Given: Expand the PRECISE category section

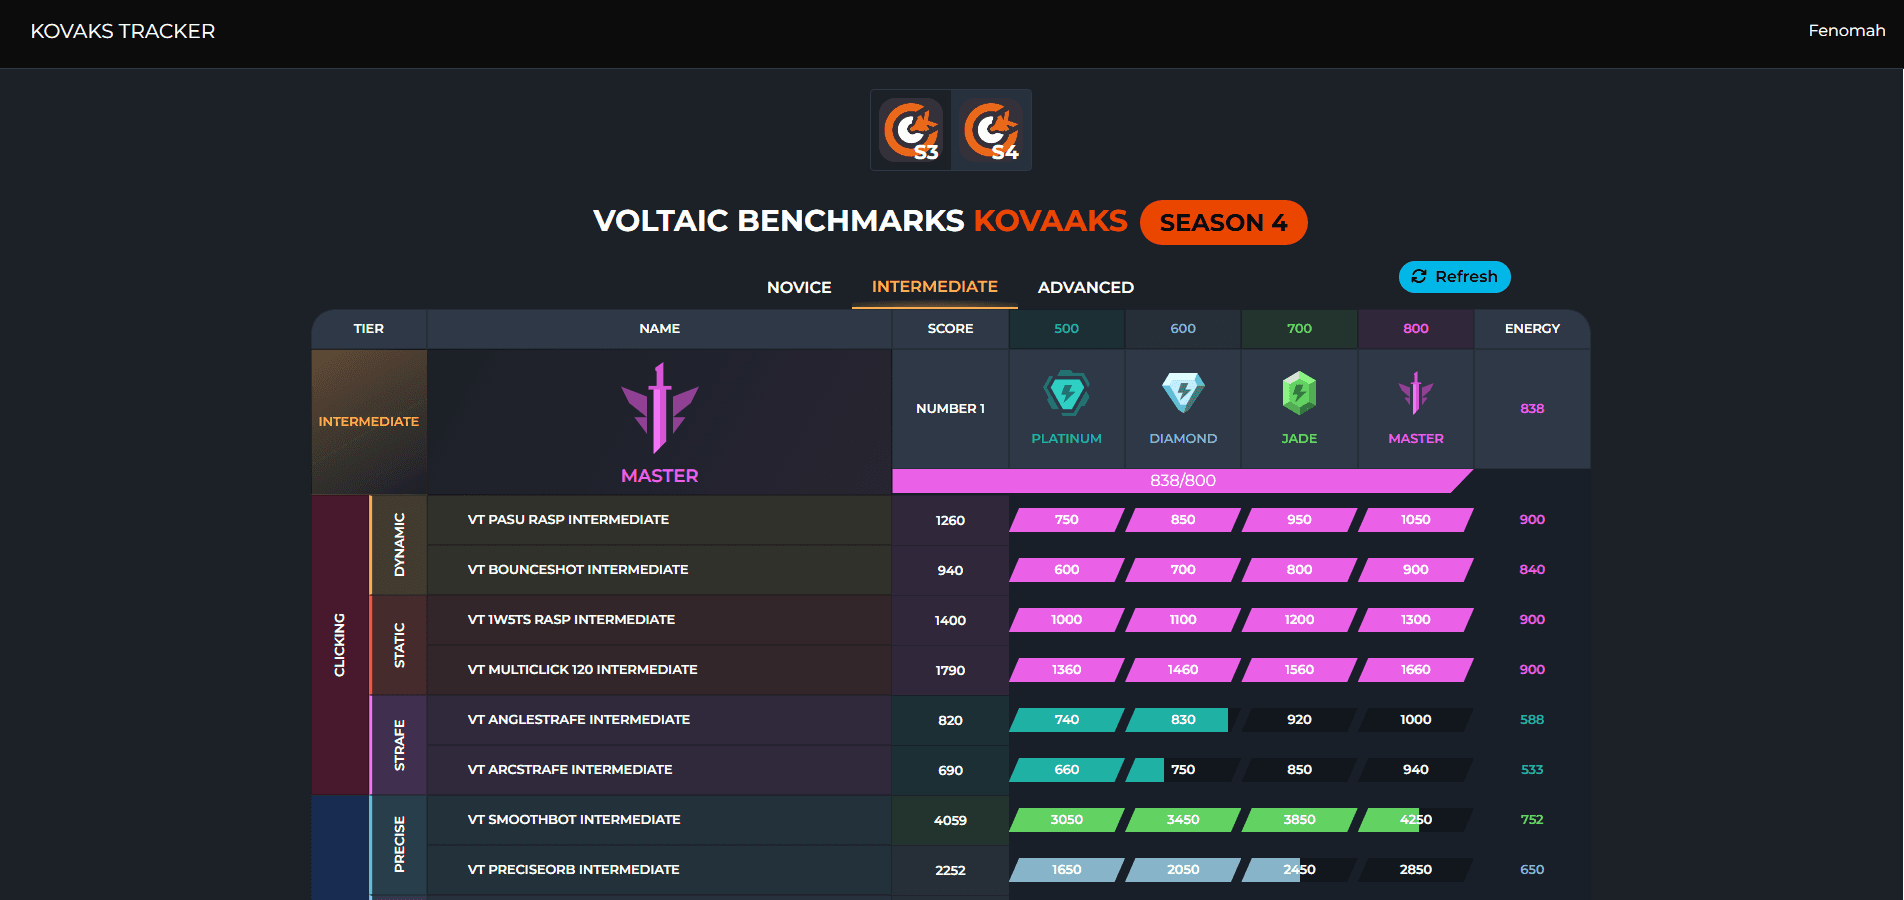Looking at the screenshot, I should tap(399, 845).
